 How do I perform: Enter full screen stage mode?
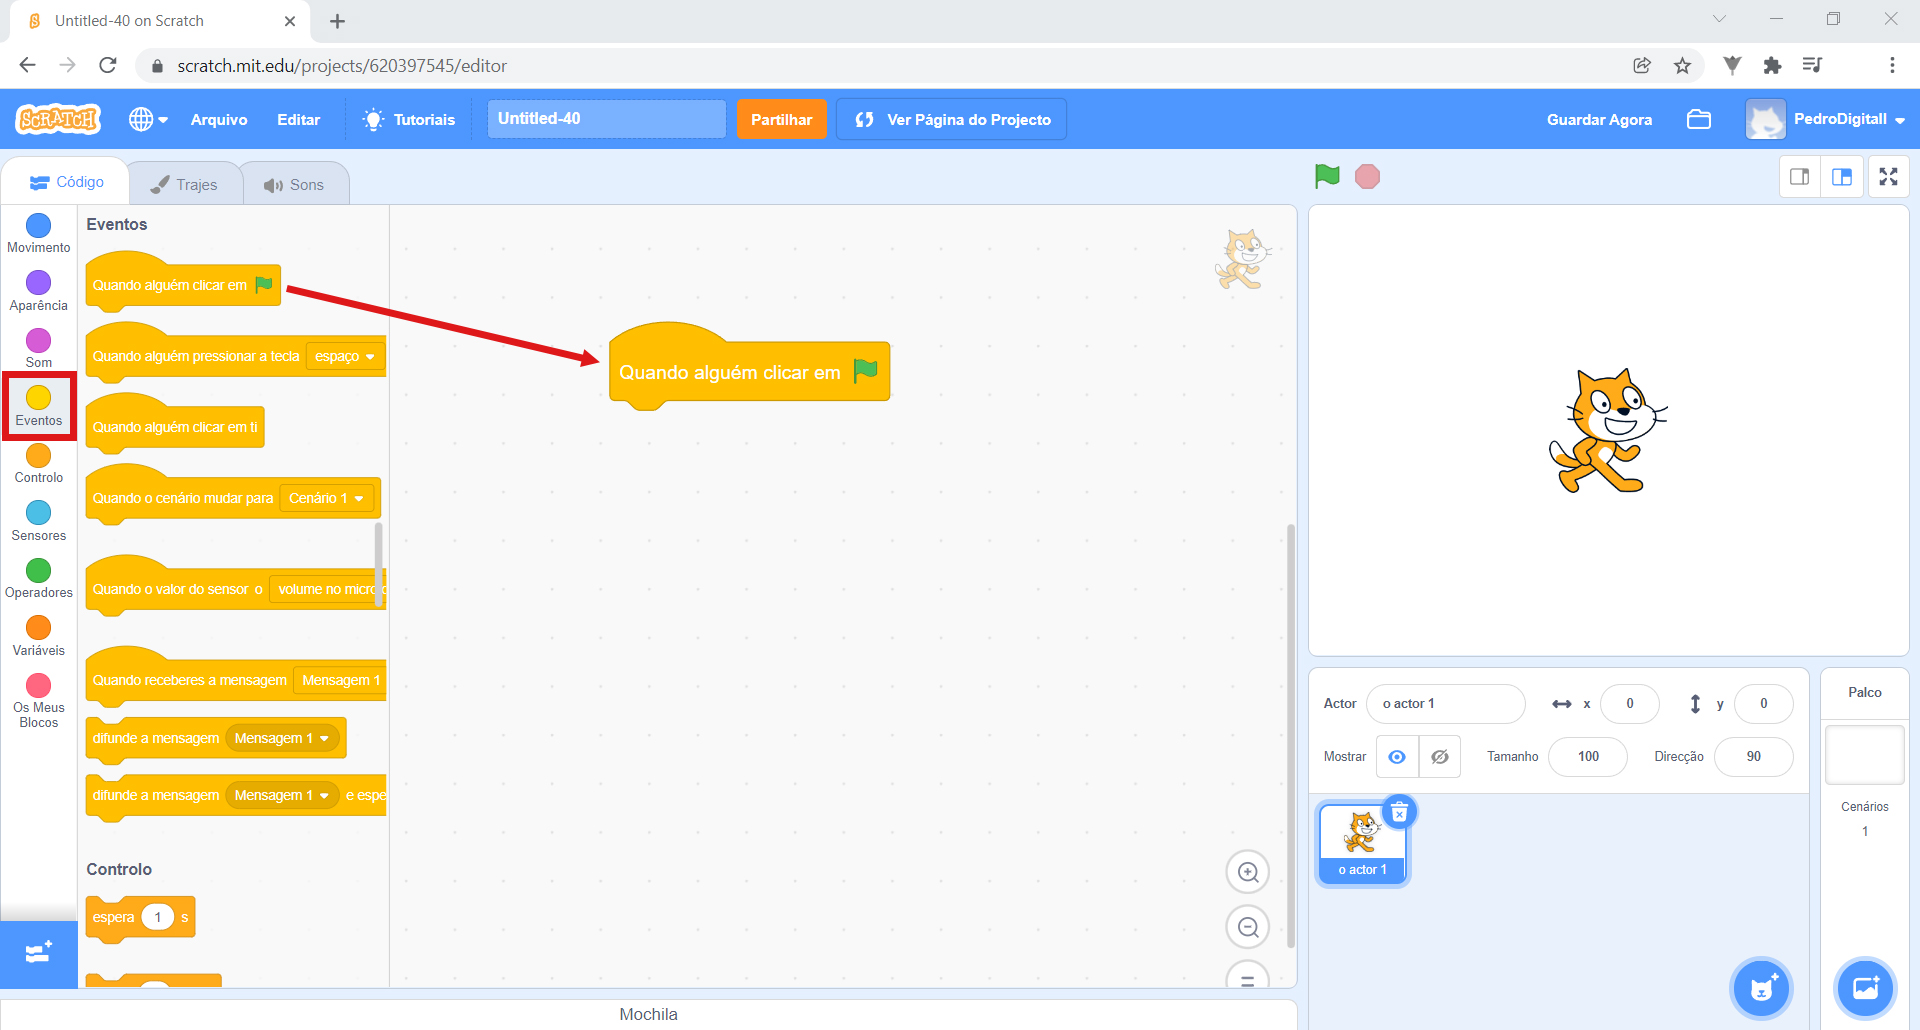1888,177
